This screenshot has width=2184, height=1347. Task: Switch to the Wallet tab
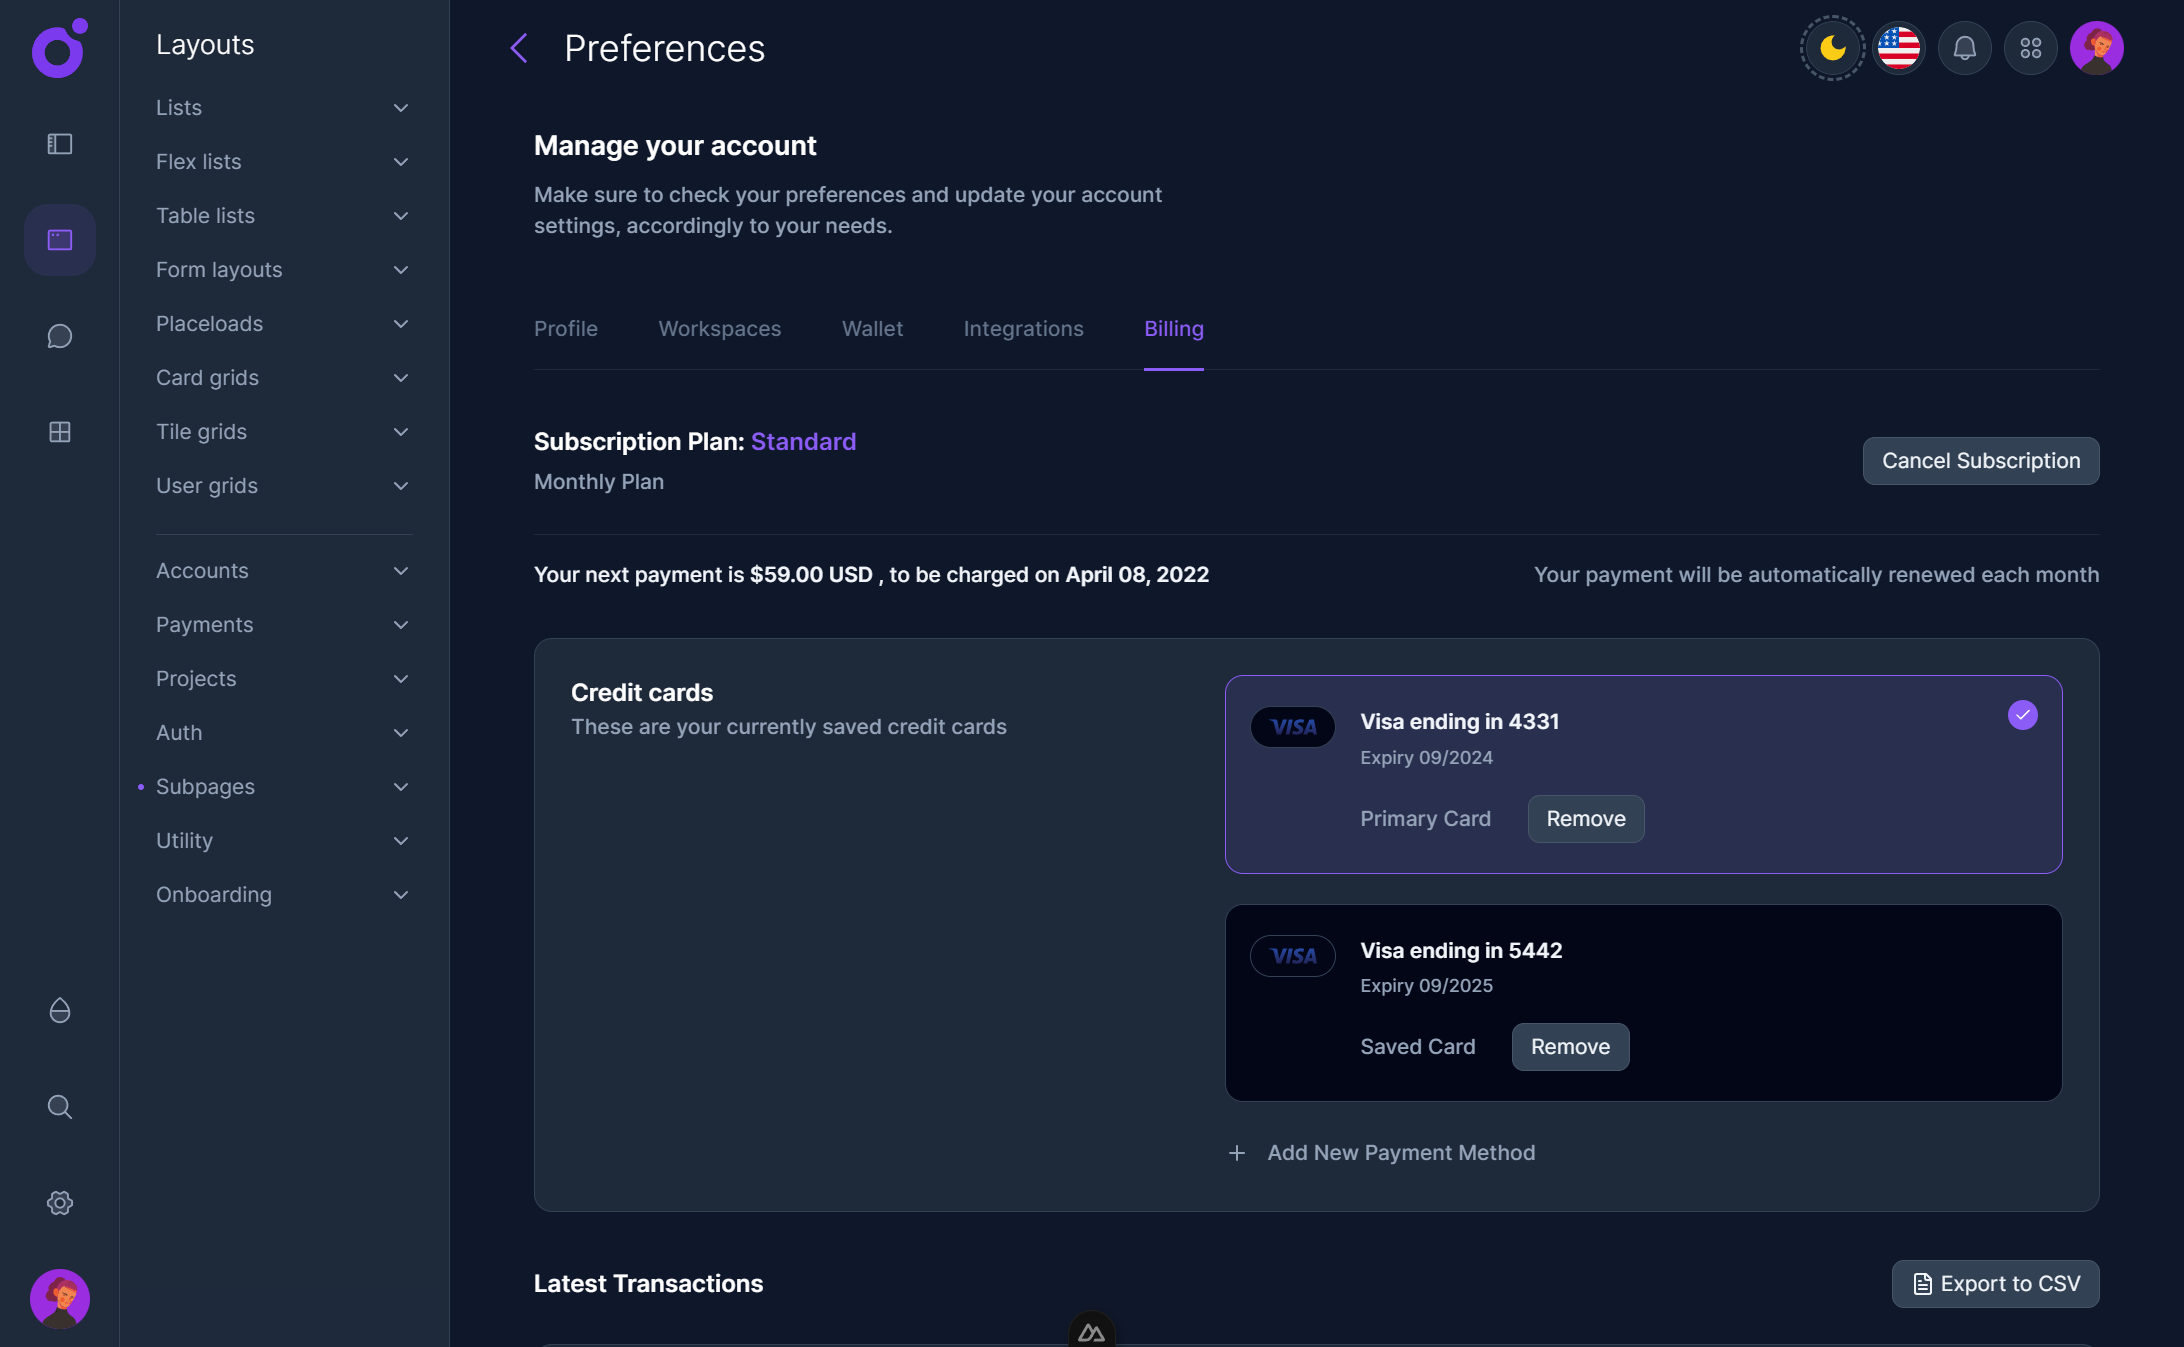tap(871, 328)
